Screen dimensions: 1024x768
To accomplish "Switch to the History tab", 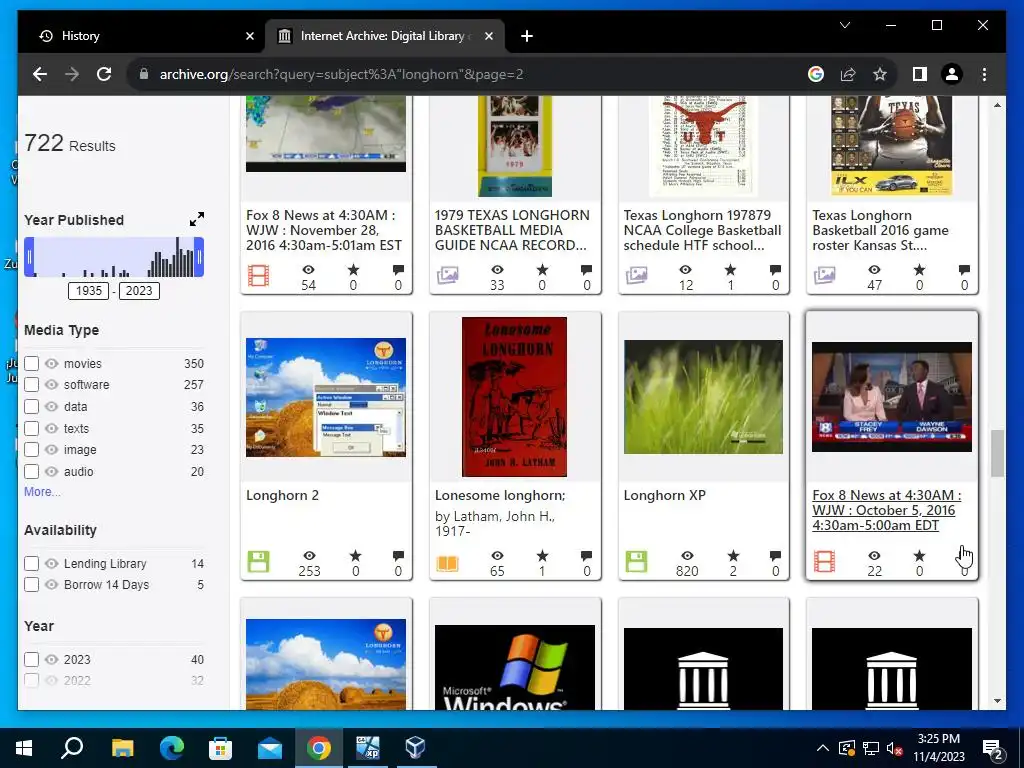I will click(x=142, y=36).
